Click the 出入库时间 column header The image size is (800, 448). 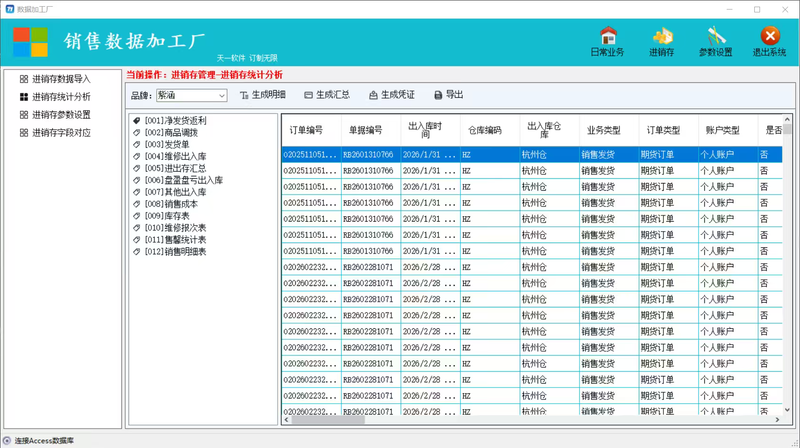click(431, 130)
